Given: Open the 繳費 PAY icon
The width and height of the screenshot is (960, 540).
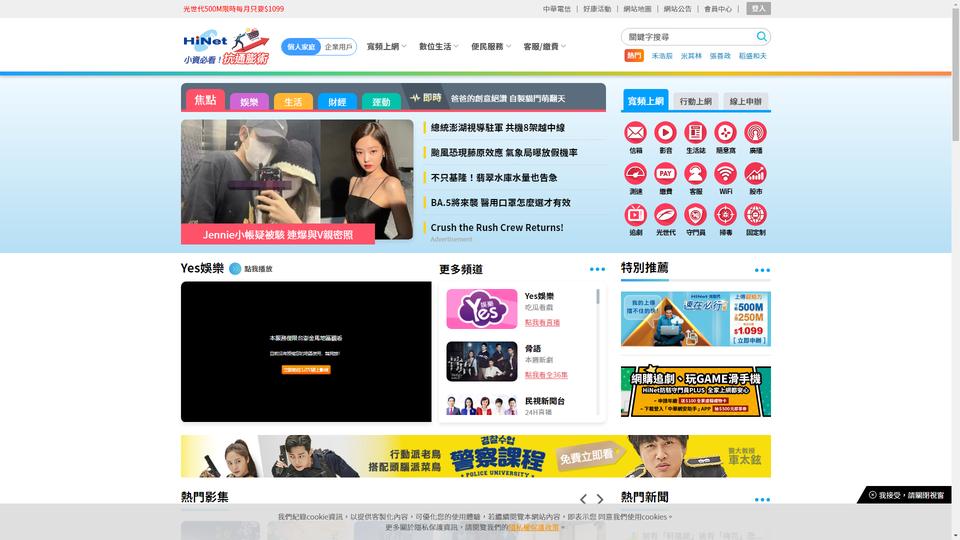Looking at the screenshot, I should pyautogui.click(x=666, y=174).
